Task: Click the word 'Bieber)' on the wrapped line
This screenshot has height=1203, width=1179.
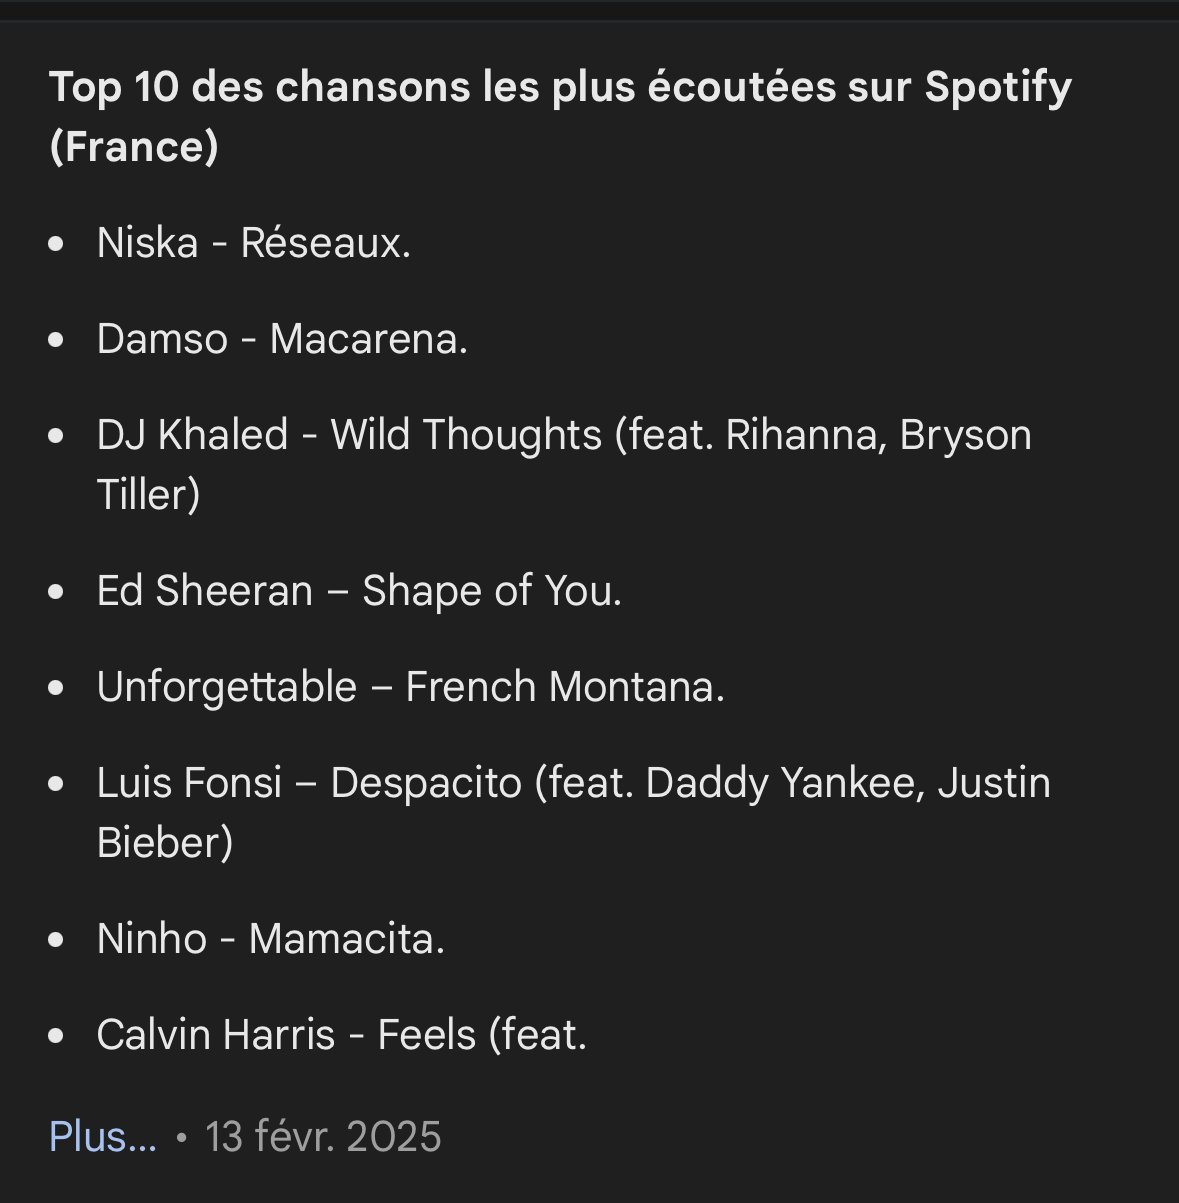Action: pyautogui.click(x=165, y=842)
